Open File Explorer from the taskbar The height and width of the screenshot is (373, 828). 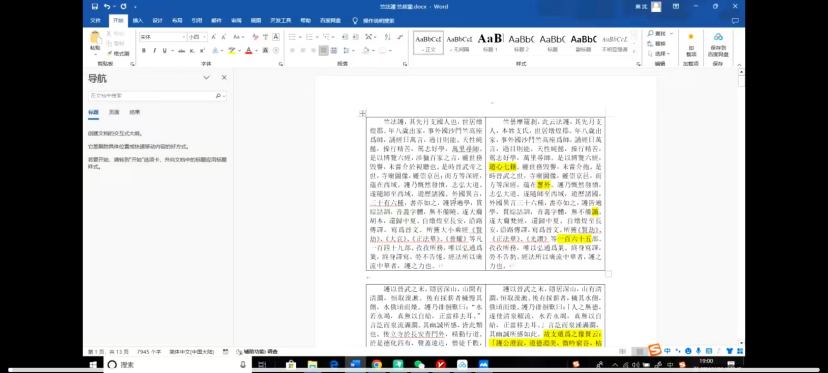click(312, 365)
